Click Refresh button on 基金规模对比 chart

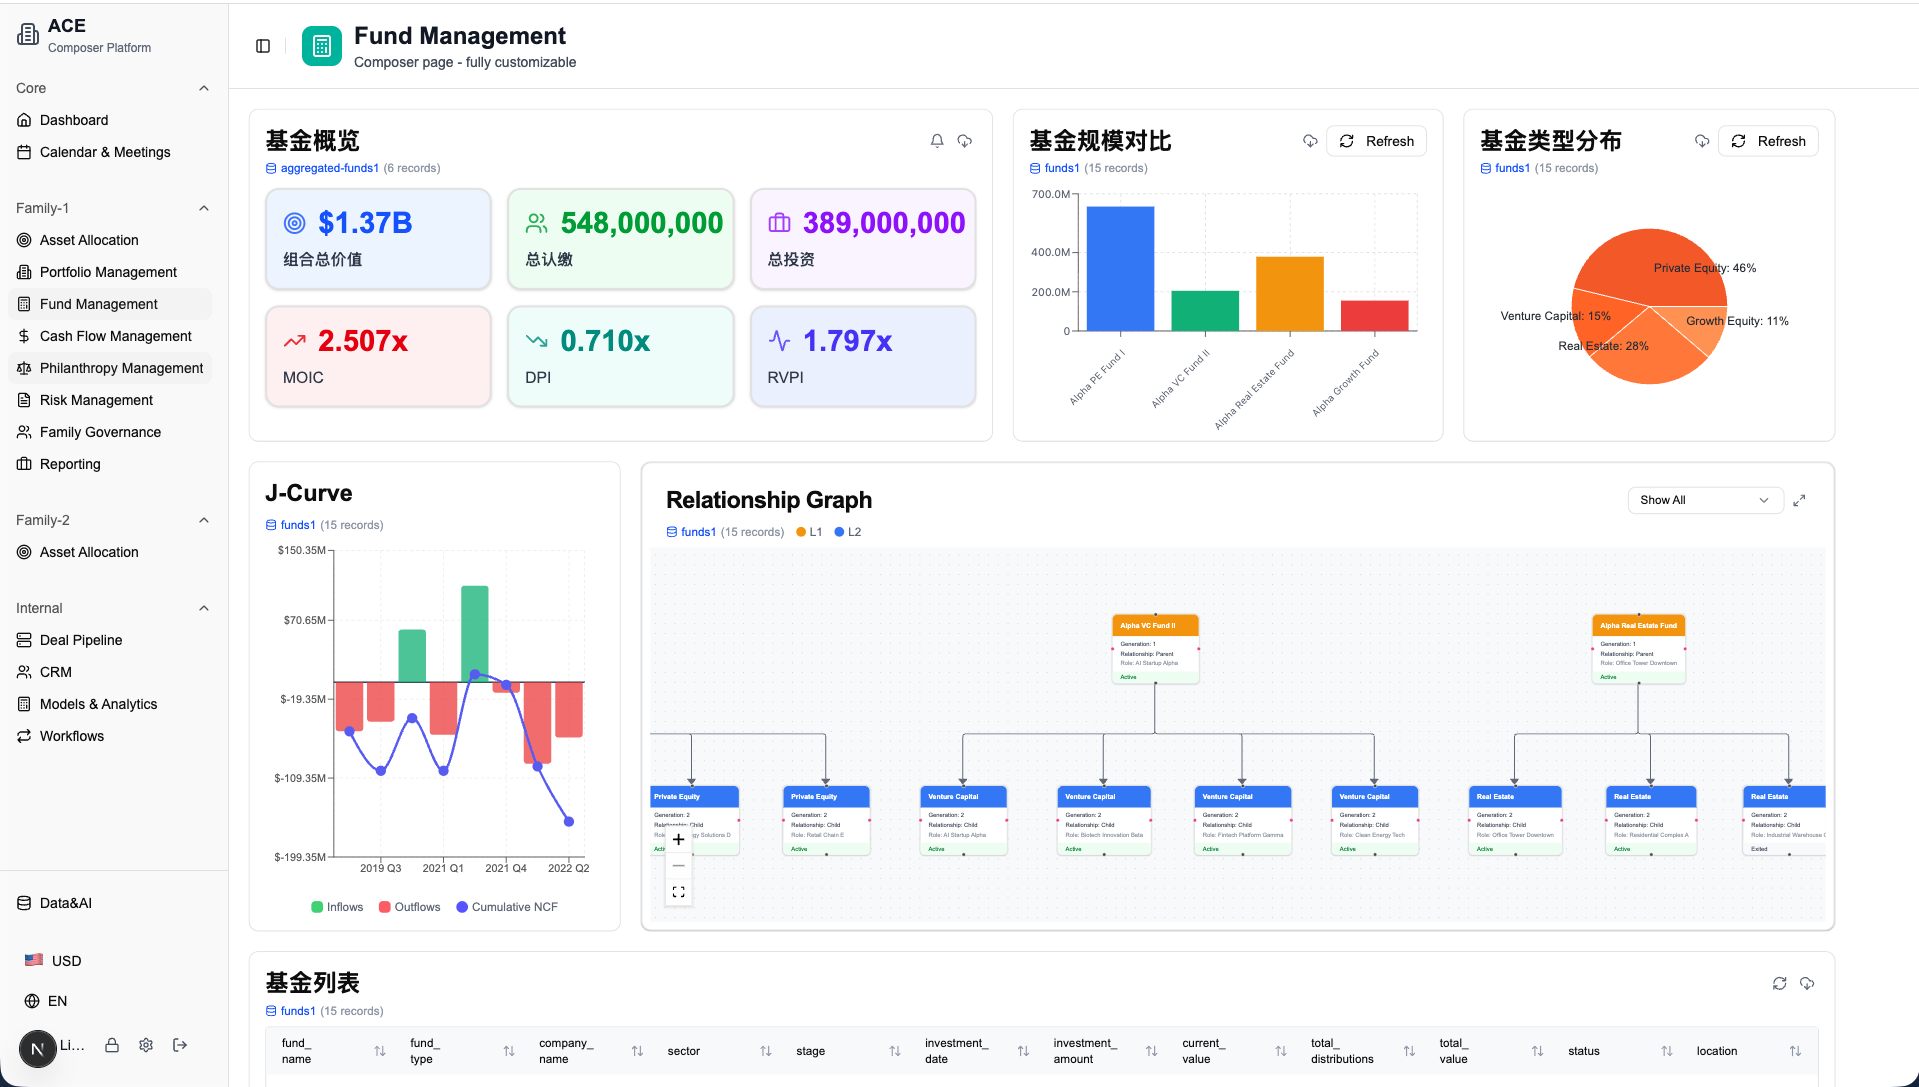click(1376, 141)
